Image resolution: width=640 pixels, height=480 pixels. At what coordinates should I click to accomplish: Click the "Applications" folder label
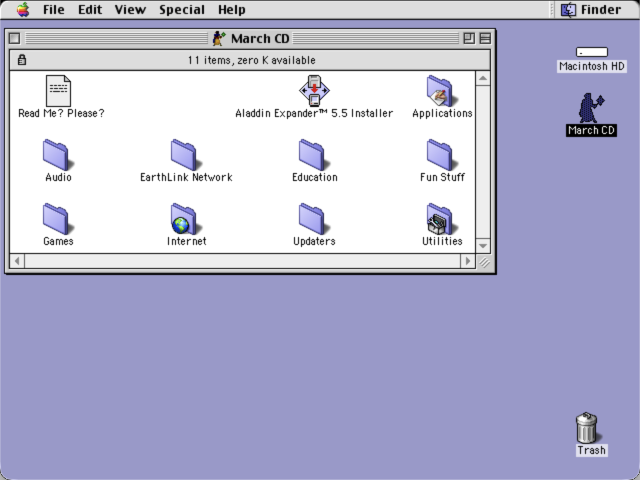[x=442, y=113]
